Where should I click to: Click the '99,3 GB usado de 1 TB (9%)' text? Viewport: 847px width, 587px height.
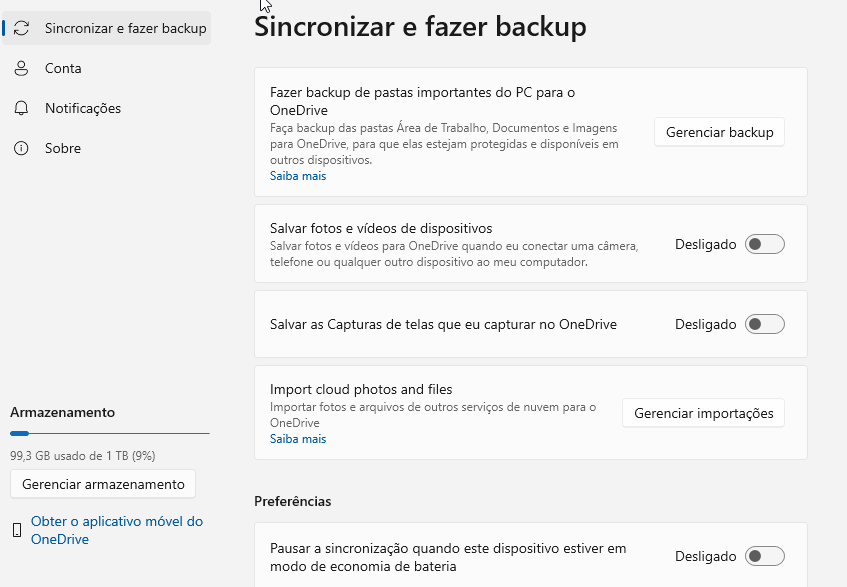click(83, 456)
